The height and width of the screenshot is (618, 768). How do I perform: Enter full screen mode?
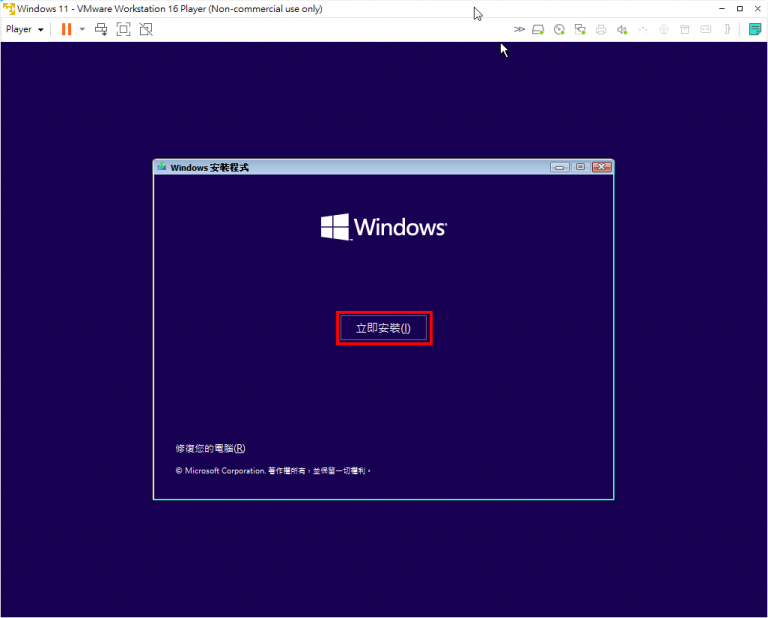click(123, 29)
